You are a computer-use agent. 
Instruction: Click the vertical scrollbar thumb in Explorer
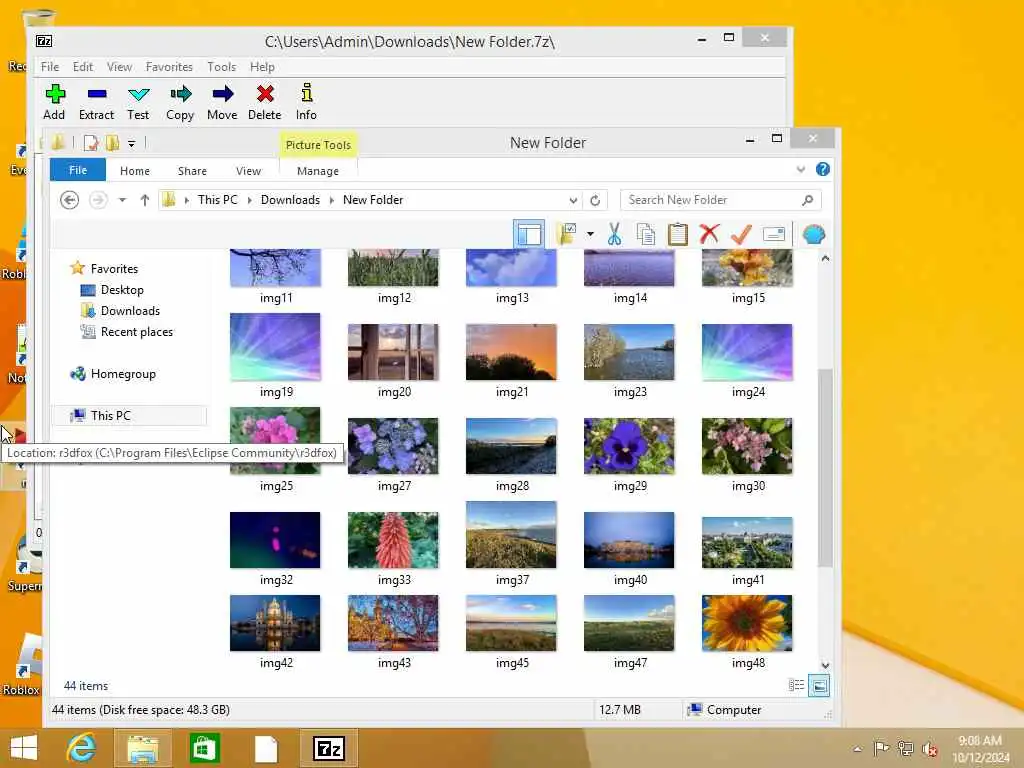point(825,468)
